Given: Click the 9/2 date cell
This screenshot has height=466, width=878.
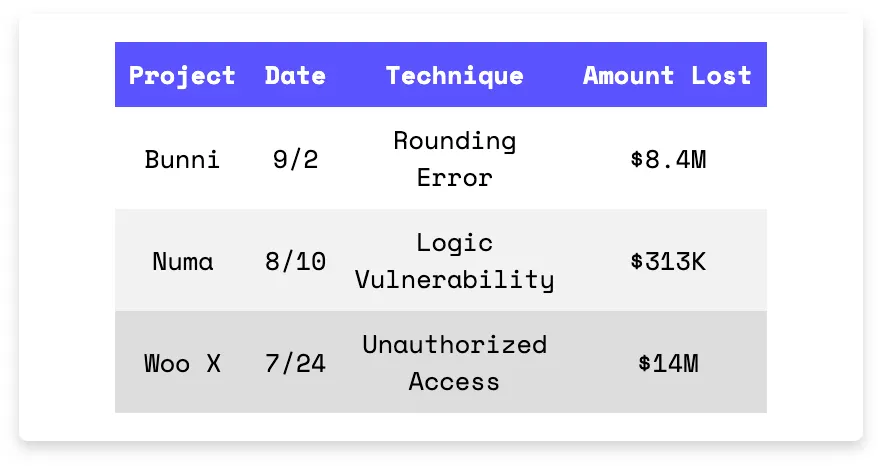Looking at the screenshot, I should [295, 159].
